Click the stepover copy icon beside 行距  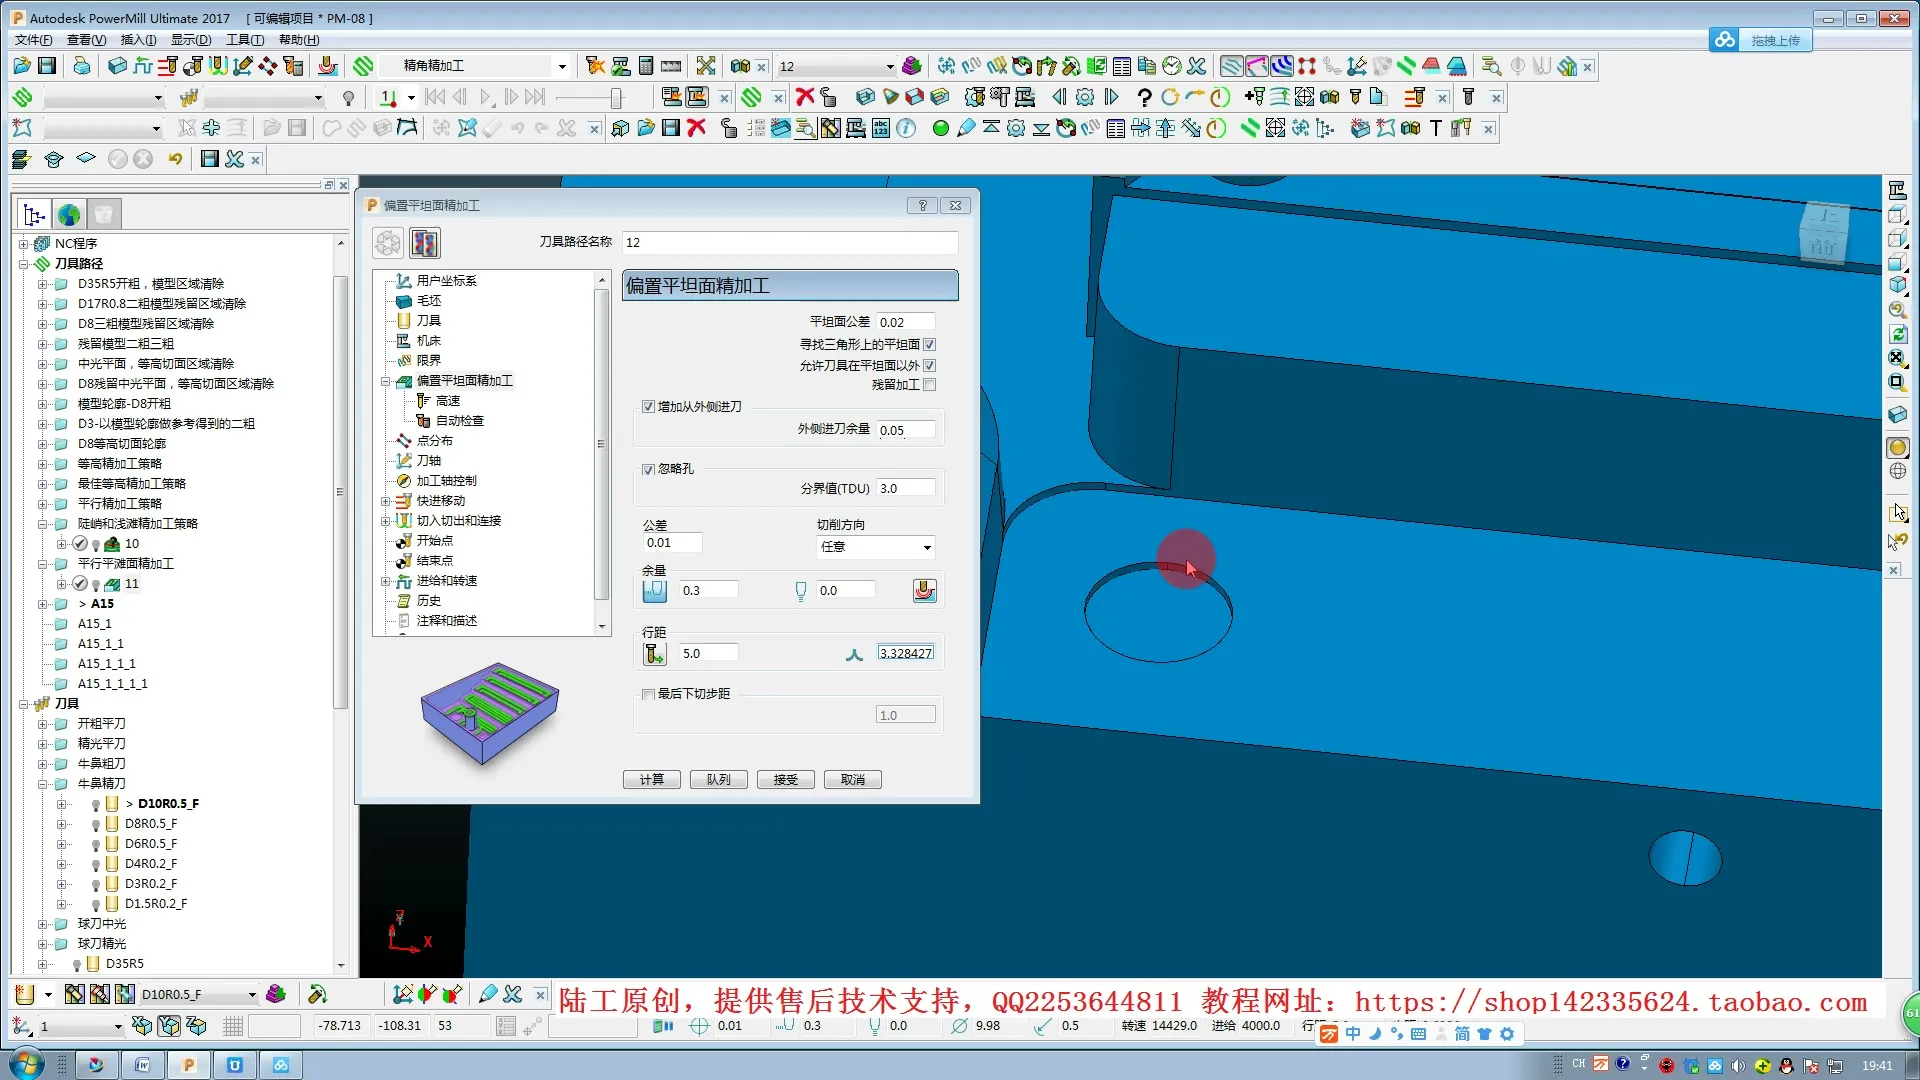click(654, 654)
